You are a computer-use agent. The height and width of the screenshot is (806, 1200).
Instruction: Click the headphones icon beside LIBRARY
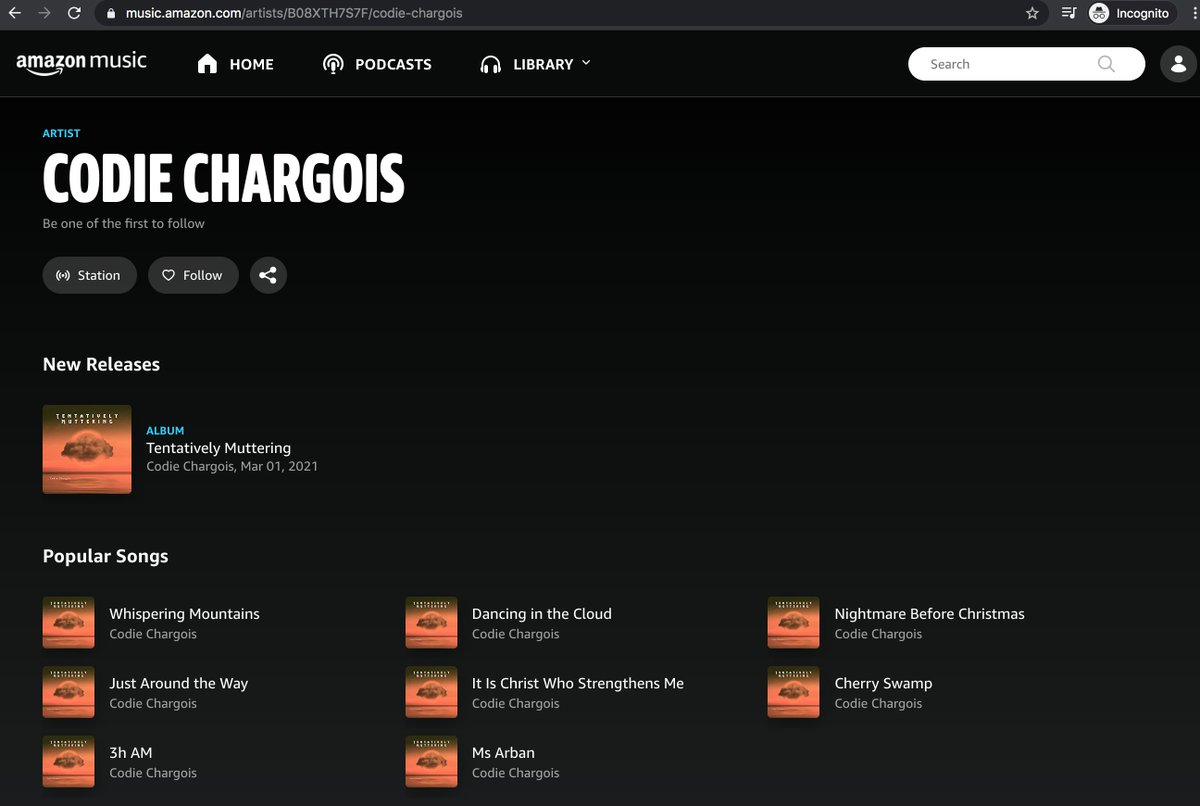click(490, 64)
